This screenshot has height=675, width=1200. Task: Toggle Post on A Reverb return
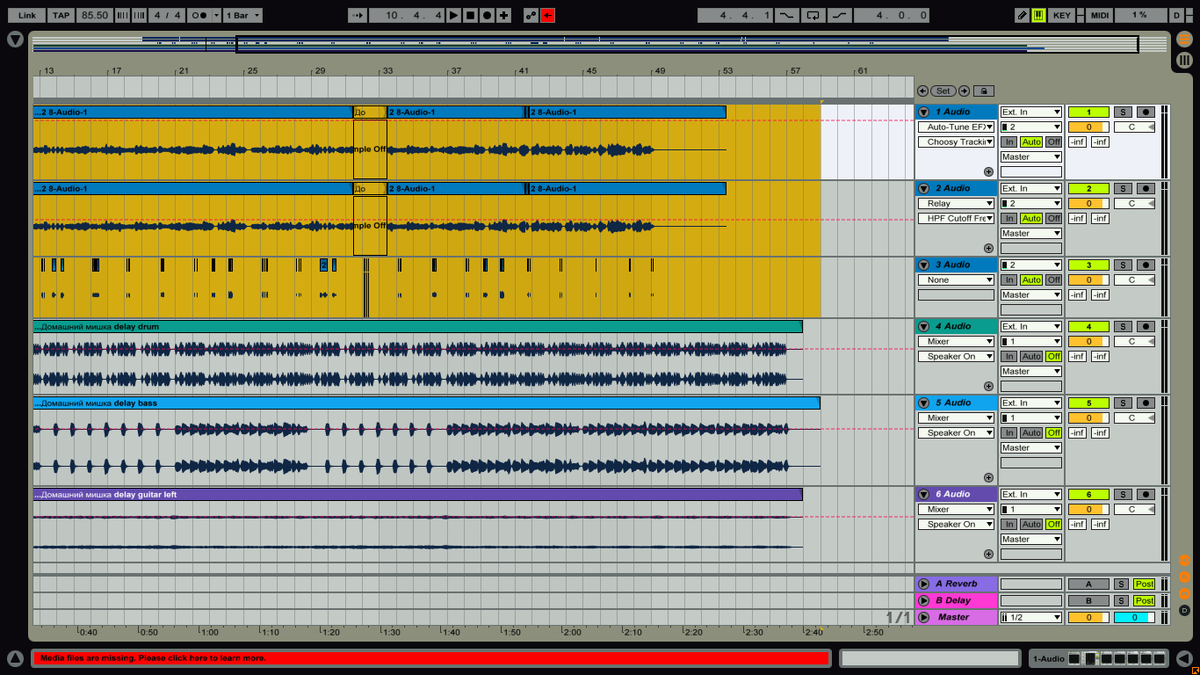coord(1144,584)
